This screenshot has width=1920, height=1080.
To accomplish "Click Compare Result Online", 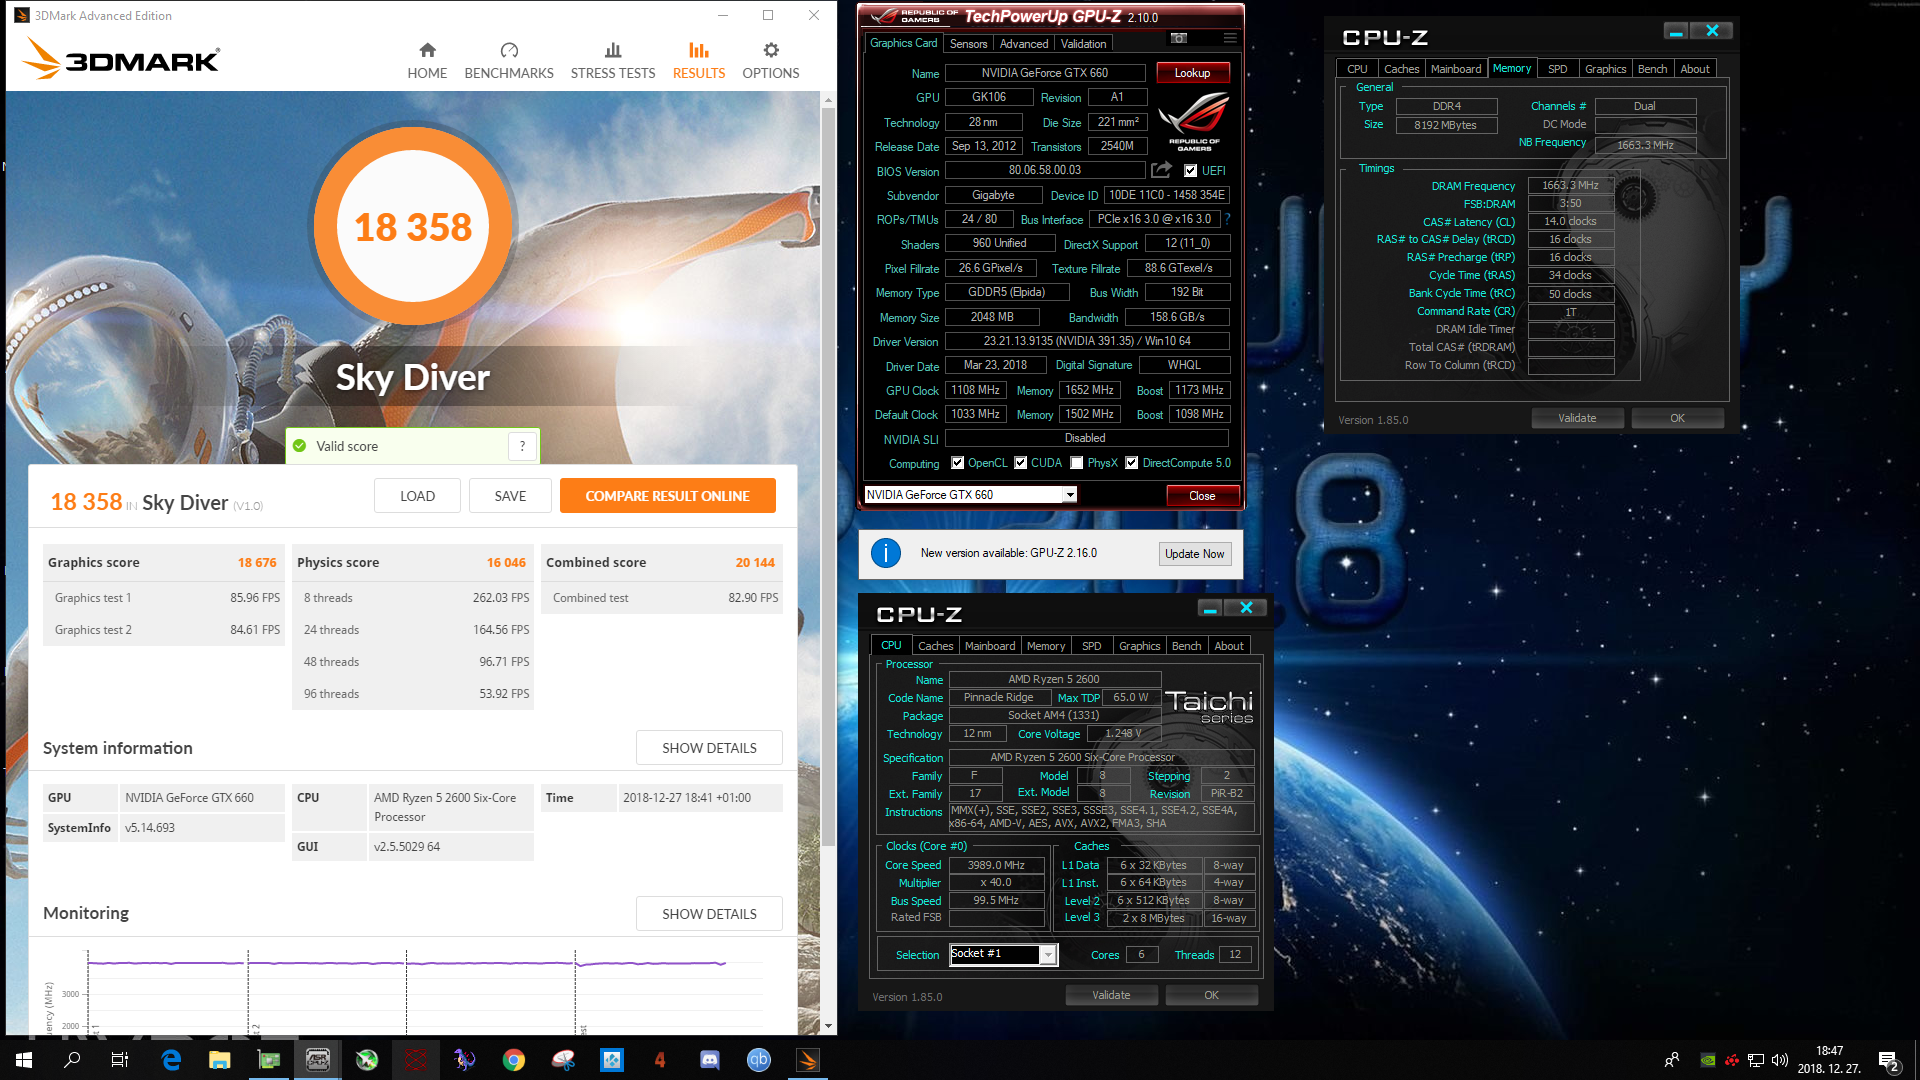I will tap(667, 496).
